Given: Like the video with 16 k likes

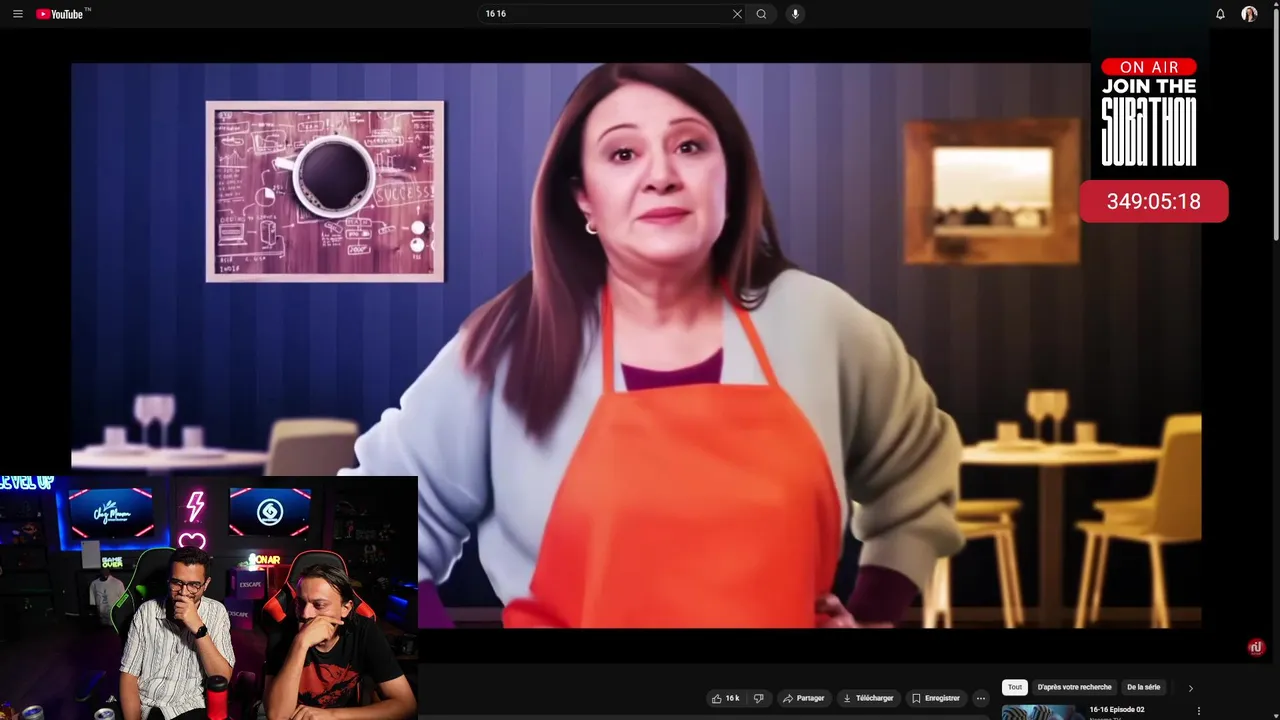Looking at the screenshot, I should pos(726,698).
